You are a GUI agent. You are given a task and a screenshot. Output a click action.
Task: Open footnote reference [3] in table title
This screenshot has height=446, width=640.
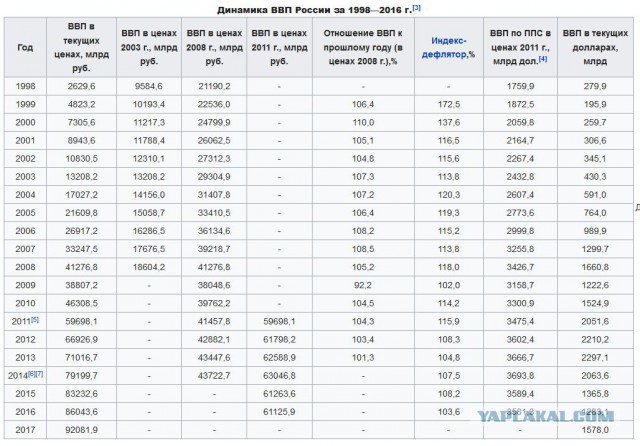[416, 8]
